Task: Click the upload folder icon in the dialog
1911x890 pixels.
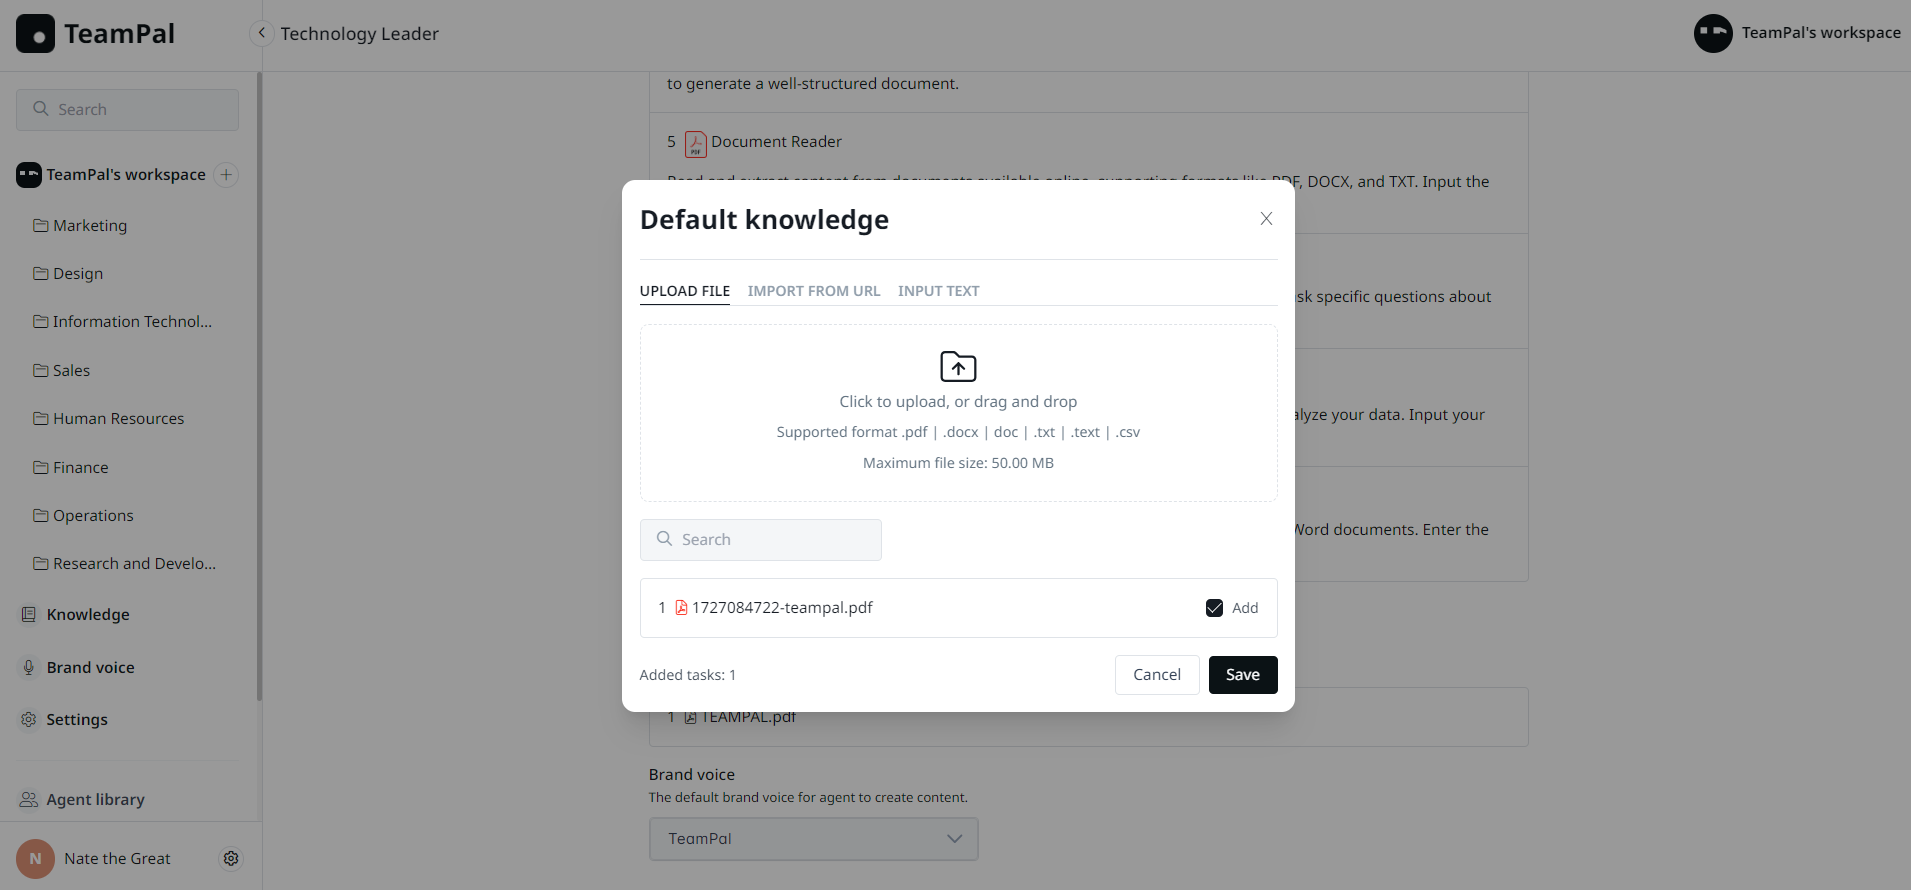Action: point(958,367)
